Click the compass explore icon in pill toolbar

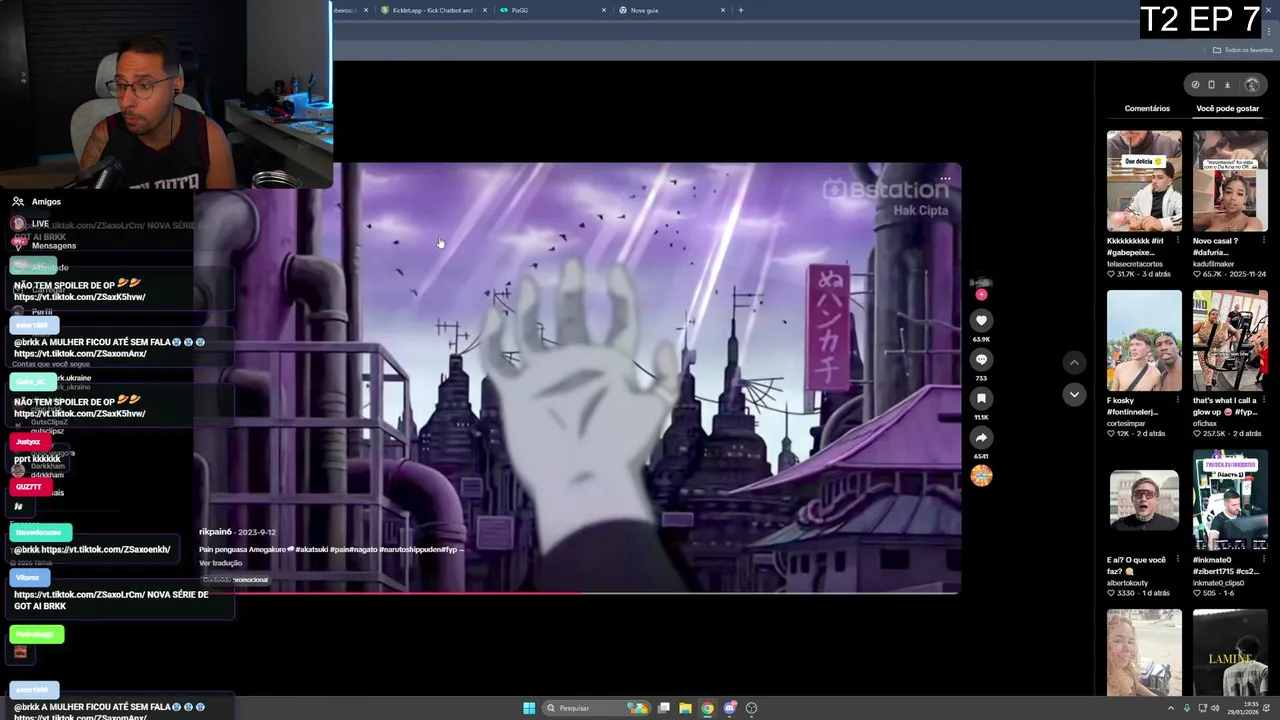[x=1195, y=85]
